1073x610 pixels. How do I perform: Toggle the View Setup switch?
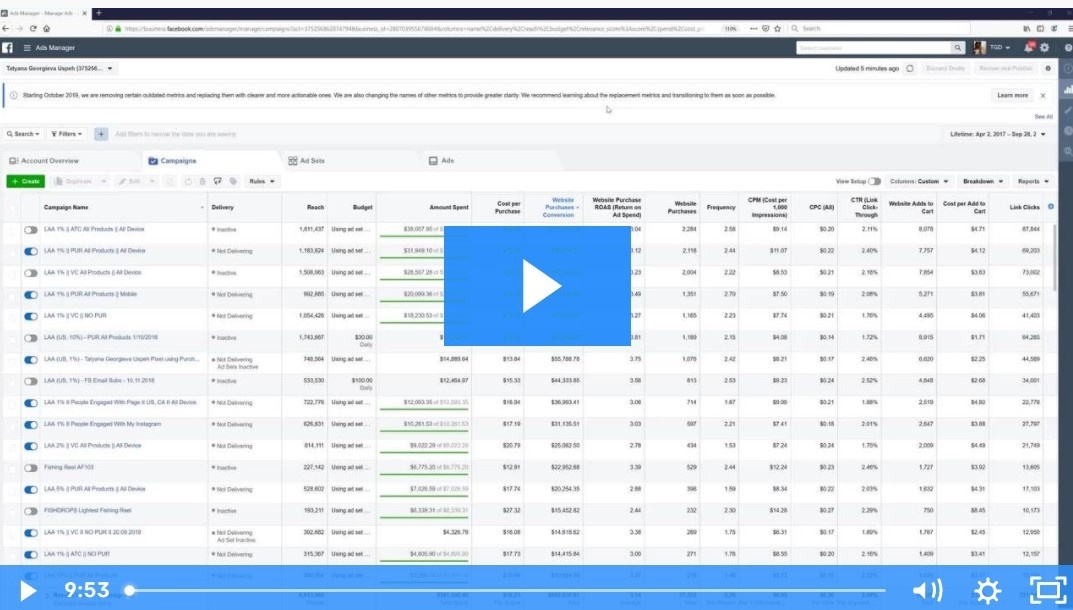pos(875,181)
